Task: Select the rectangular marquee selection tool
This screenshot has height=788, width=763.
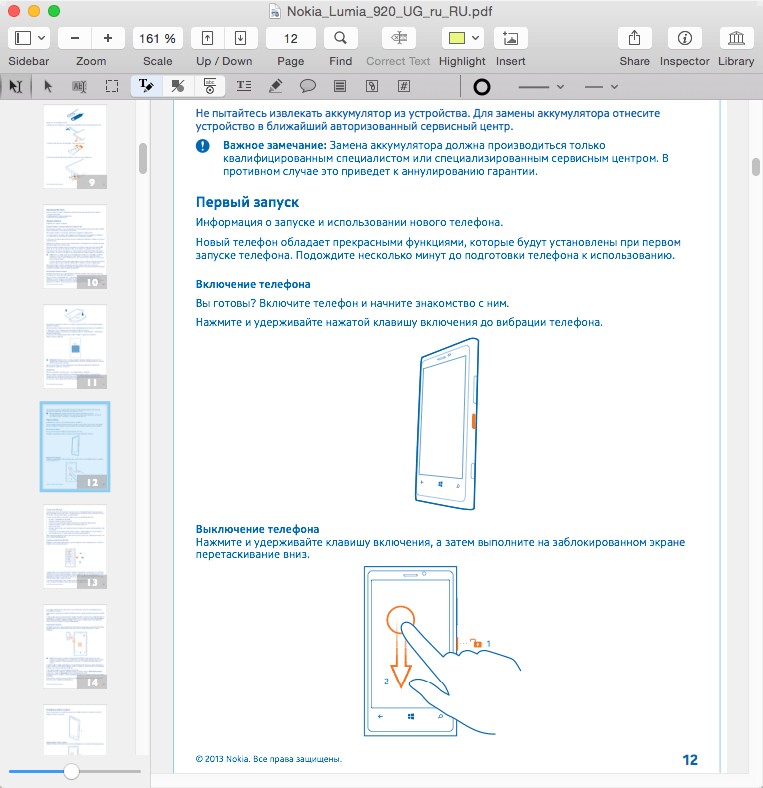Action: tap(112, 86)
